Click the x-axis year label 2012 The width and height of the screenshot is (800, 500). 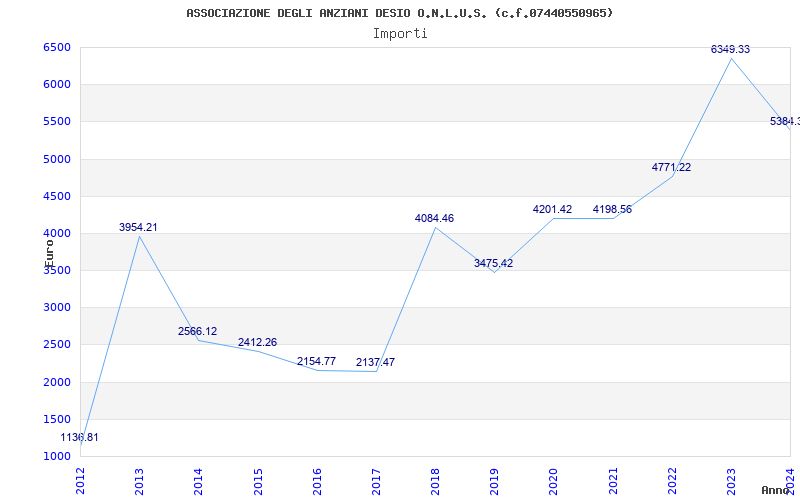(x=80, y=481)
